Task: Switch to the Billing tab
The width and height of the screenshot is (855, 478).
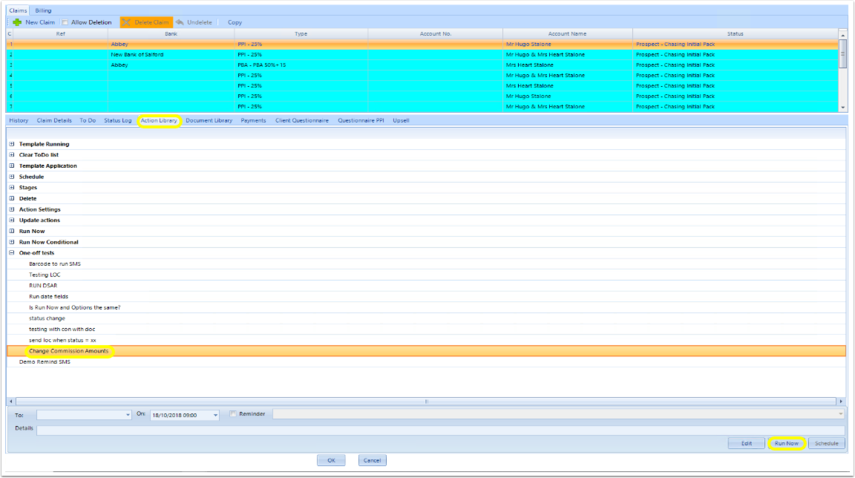Action: tap(43, 10)
